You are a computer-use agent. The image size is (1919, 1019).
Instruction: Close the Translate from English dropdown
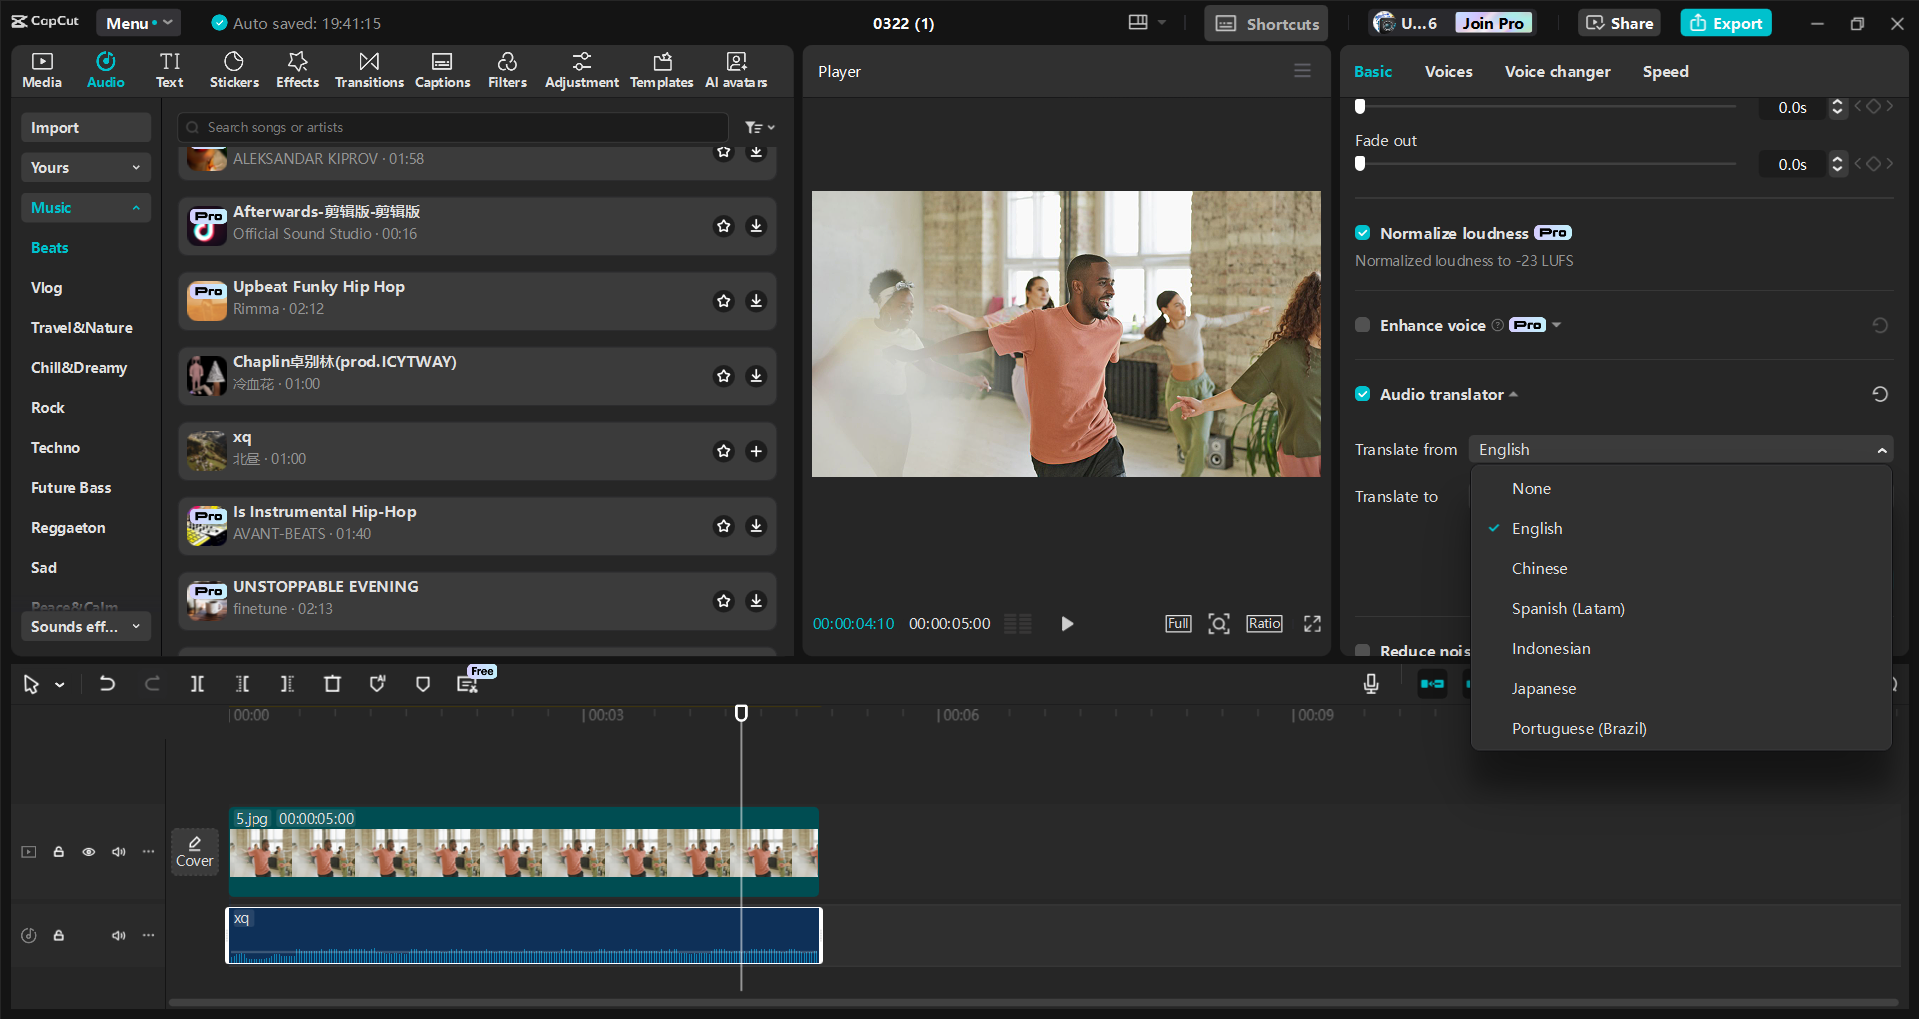[x=1681, y=449]
